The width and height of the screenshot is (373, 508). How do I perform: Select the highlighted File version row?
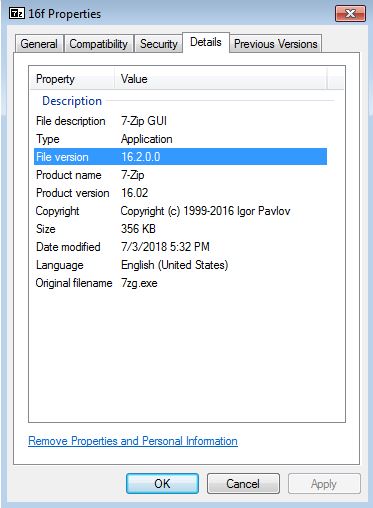click(x=180, y=157)
